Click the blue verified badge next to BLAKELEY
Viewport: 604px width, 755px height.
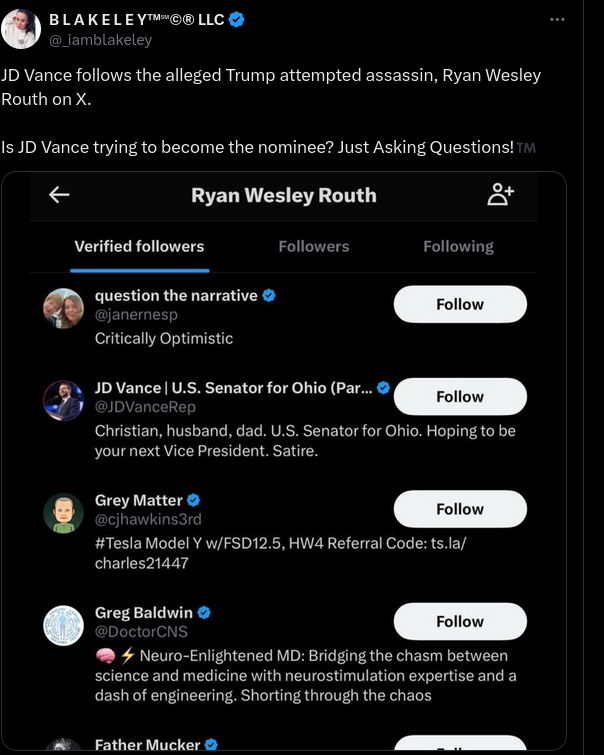coord(238,20)
